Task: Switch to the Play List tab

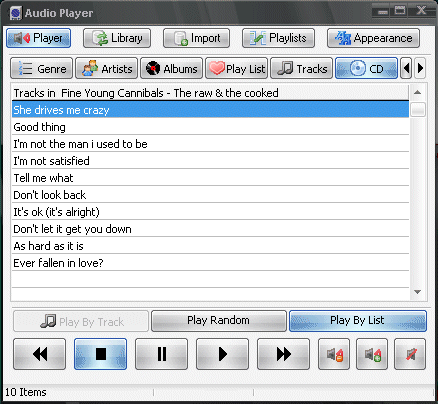Action: pyautogui.click(x=236, y=68)
